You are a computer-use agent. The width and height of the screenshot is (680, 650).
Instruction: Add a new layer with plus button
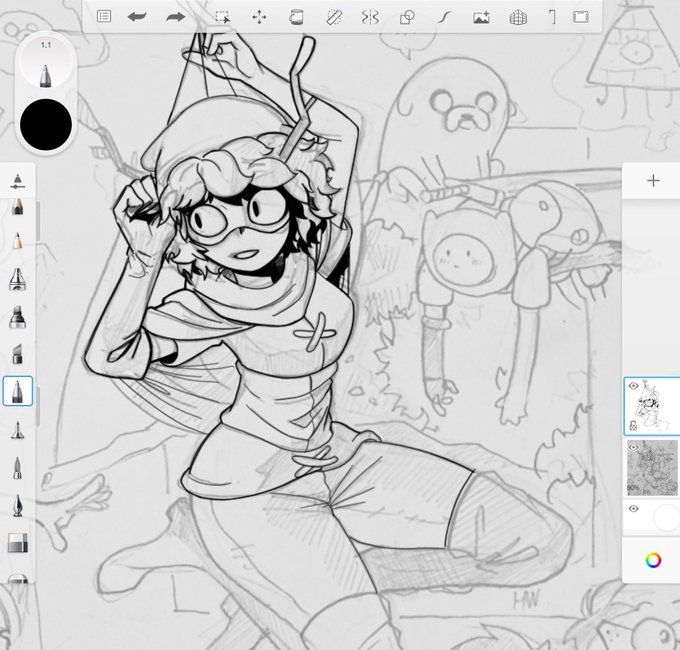(x=653, y=180)
